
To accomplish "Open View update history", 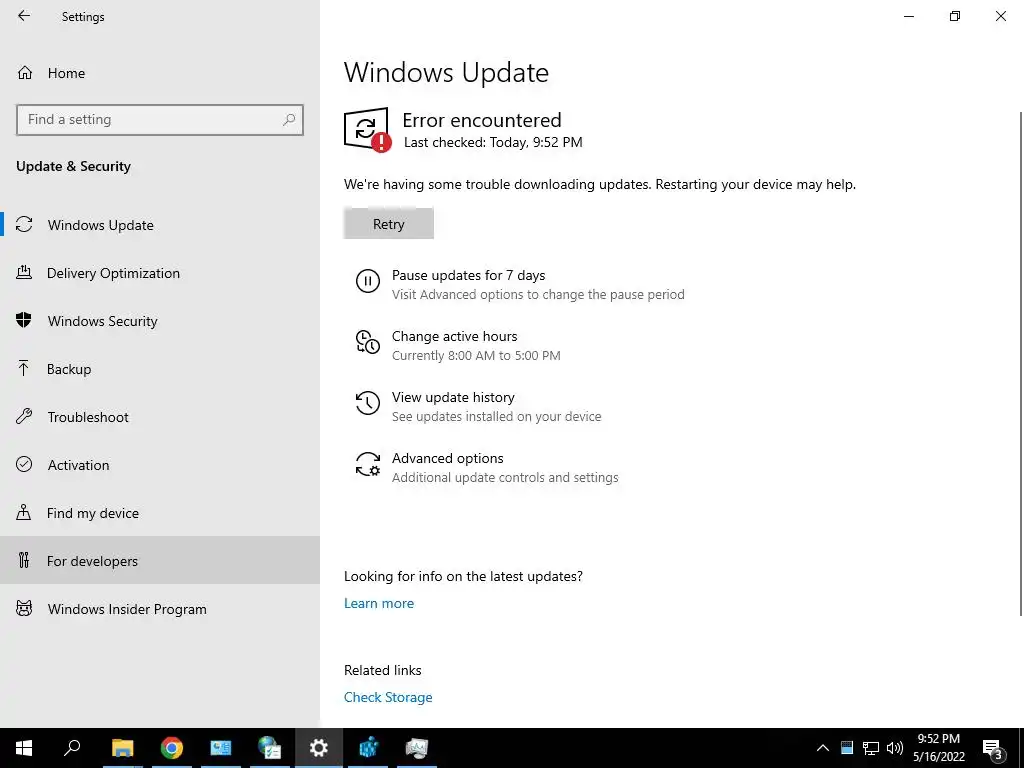I will click(x=478, y=406).
